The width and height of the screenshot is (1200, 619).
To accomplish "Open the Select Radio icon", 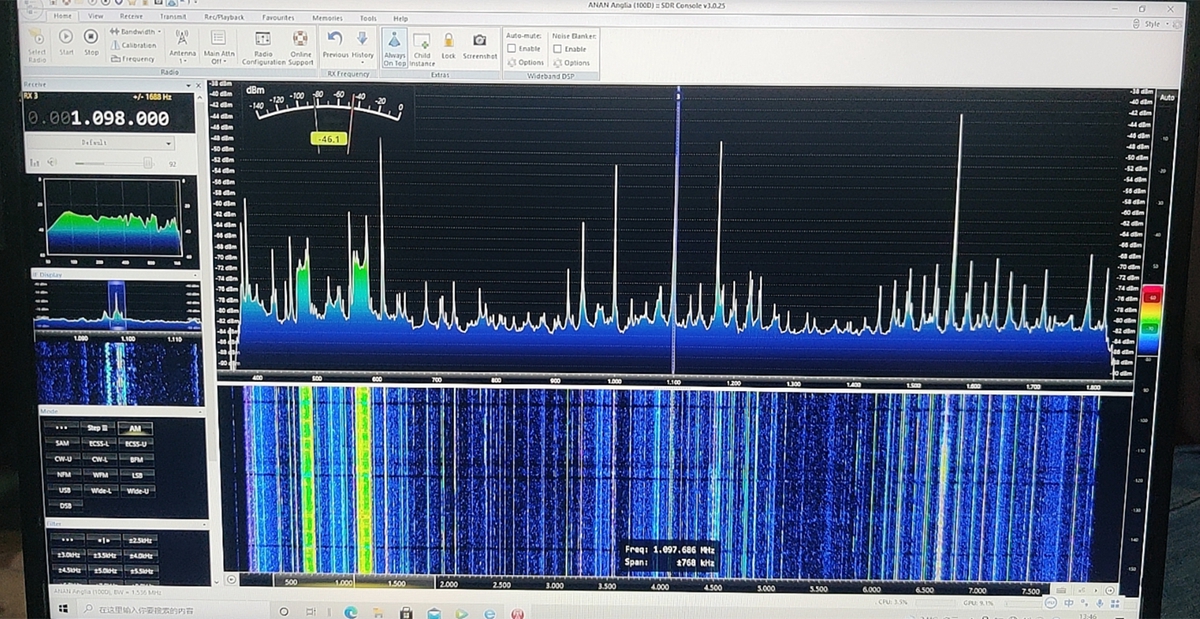I will pyautogui.click(x=37, y=45).
